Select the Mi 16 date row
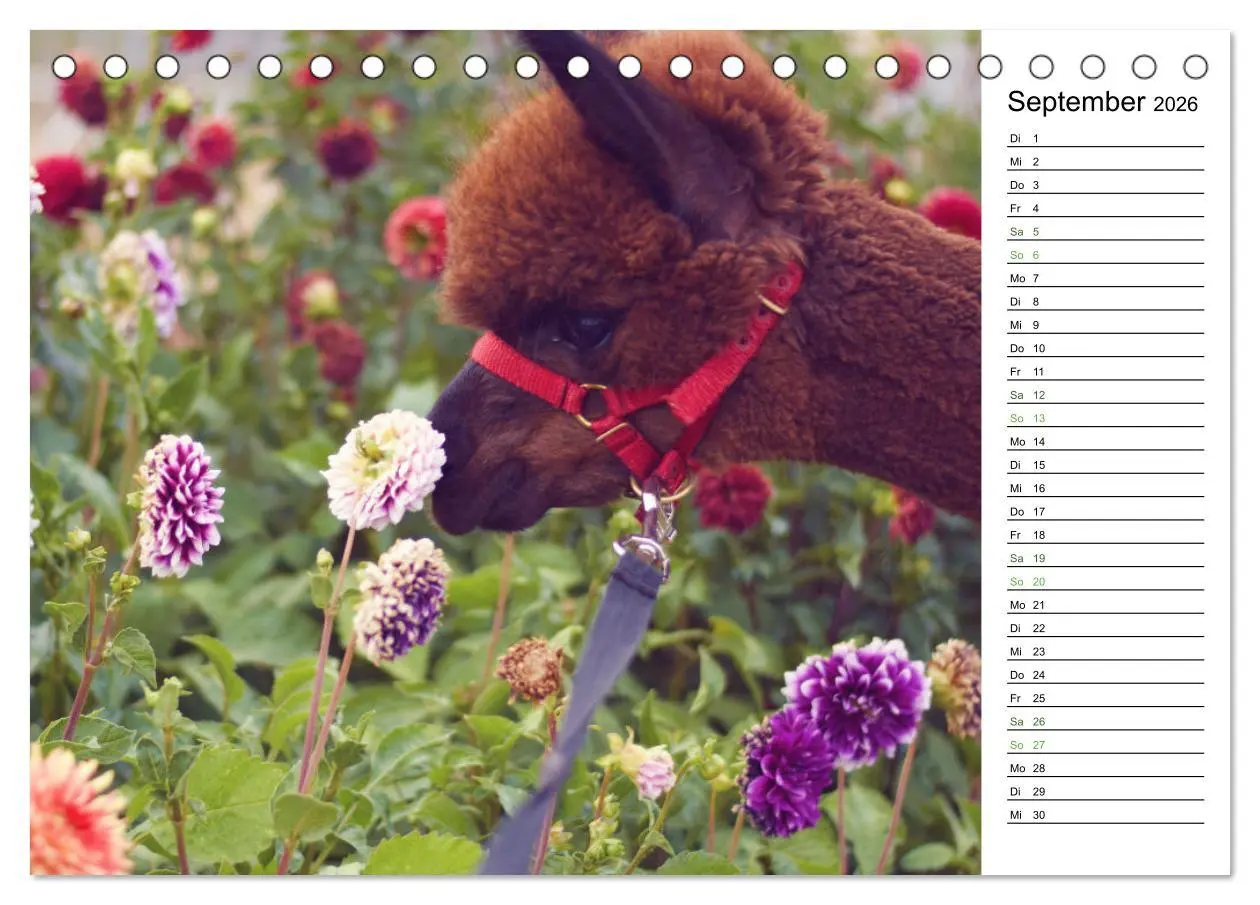1260x905 pixels. click(1105, 488)
